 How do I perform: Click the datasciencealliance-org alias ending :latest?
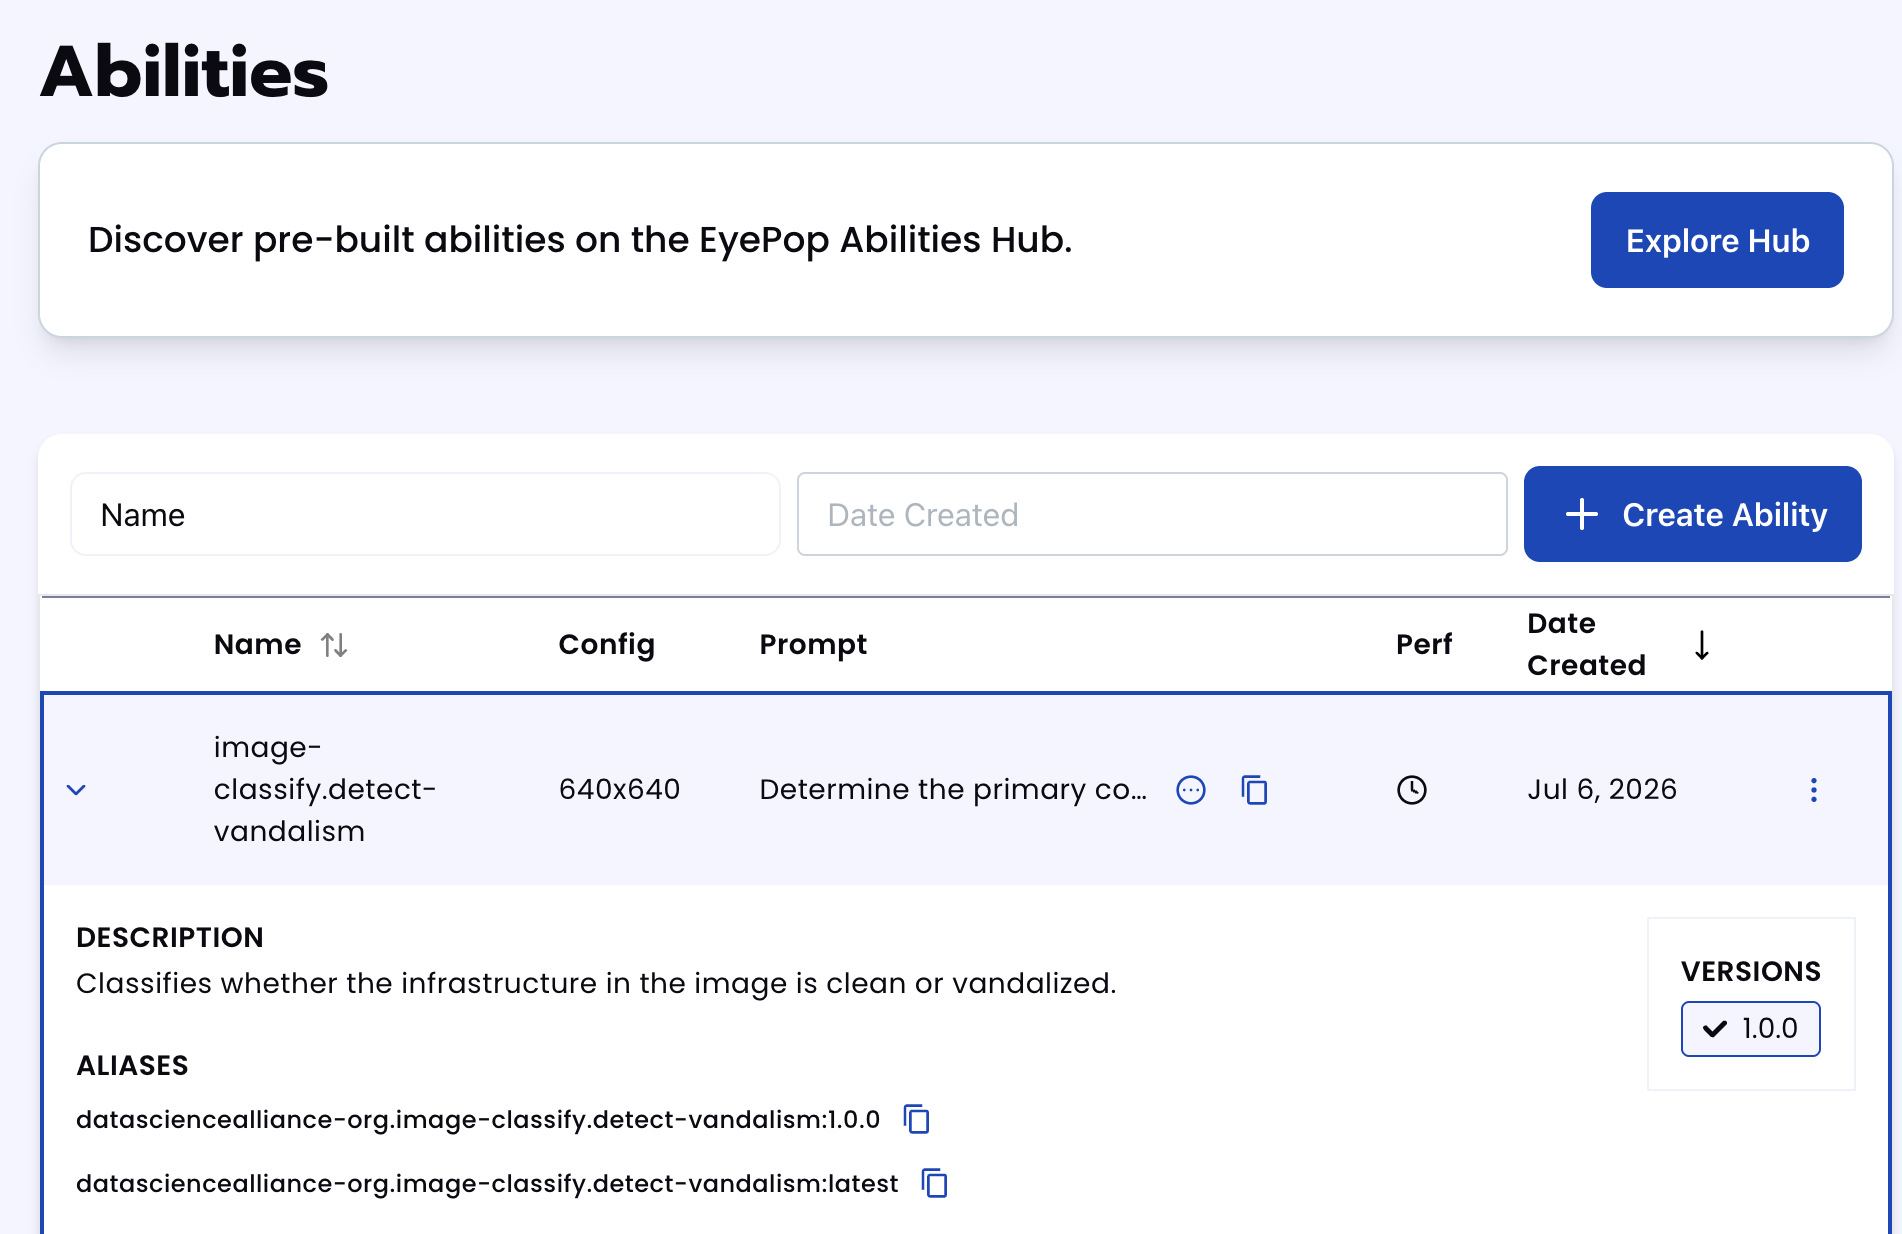point(487,1183)
